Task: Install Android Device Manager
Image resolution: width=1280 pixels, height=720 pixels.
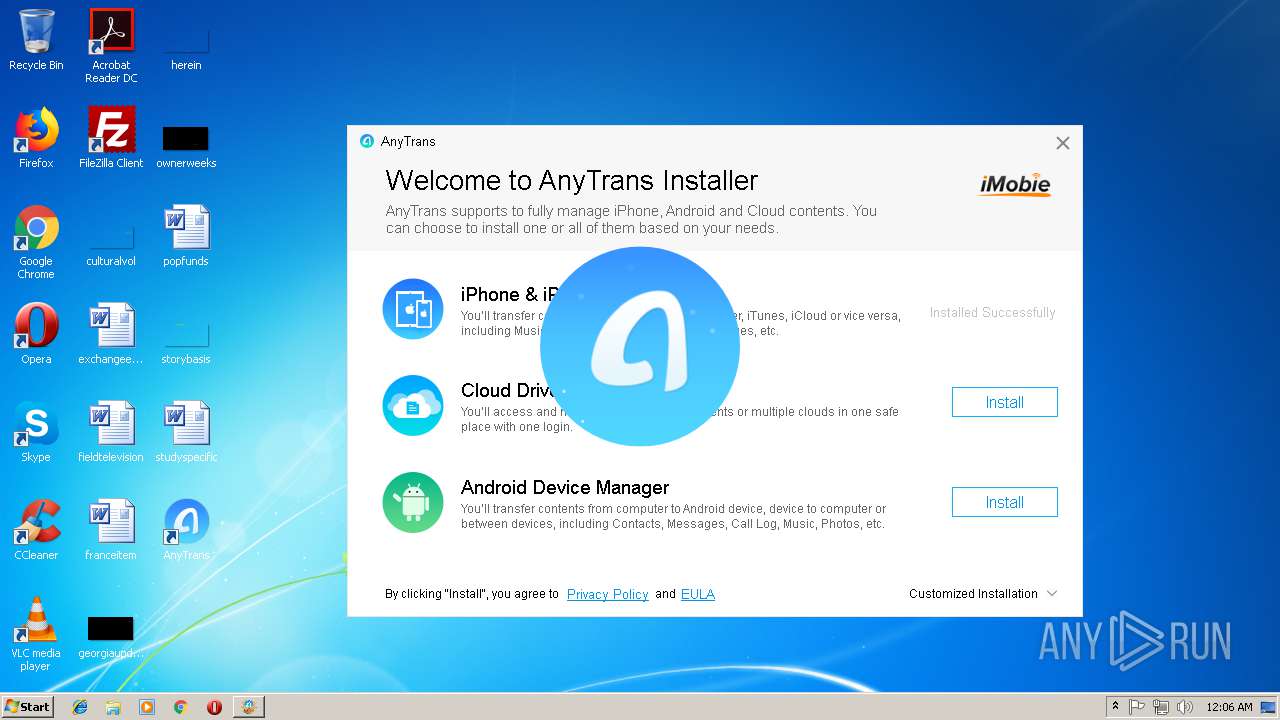Action: [1004, 502]
